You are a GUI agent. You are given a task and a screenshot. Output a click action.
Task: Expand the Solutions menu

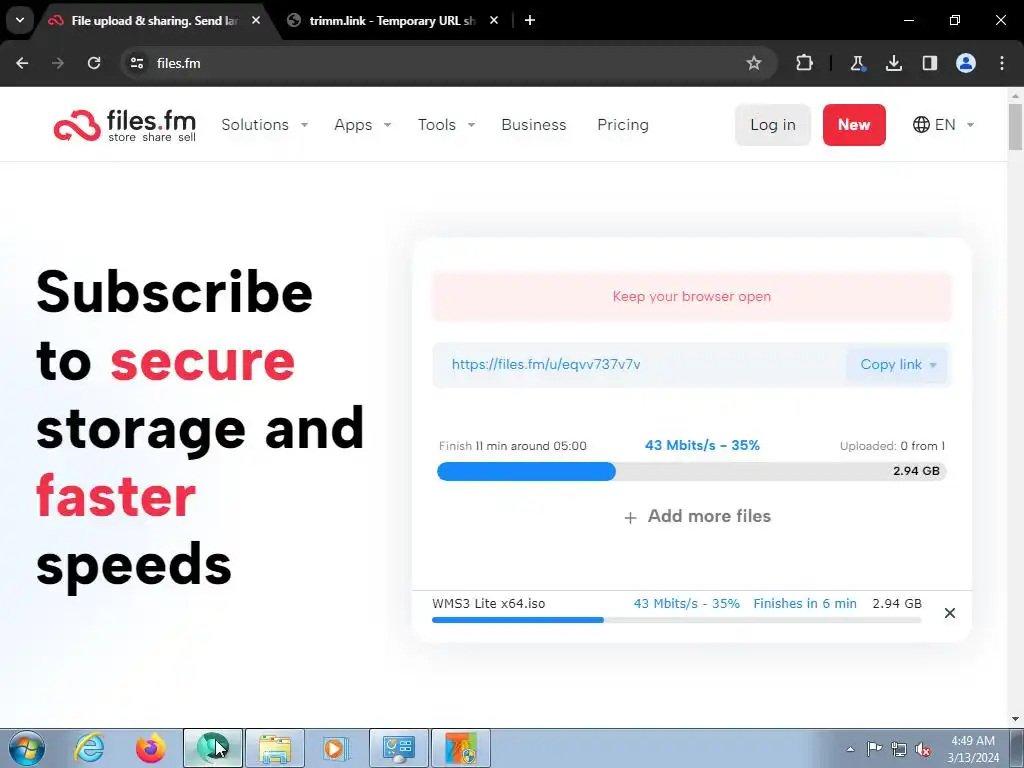click(264, 125)
